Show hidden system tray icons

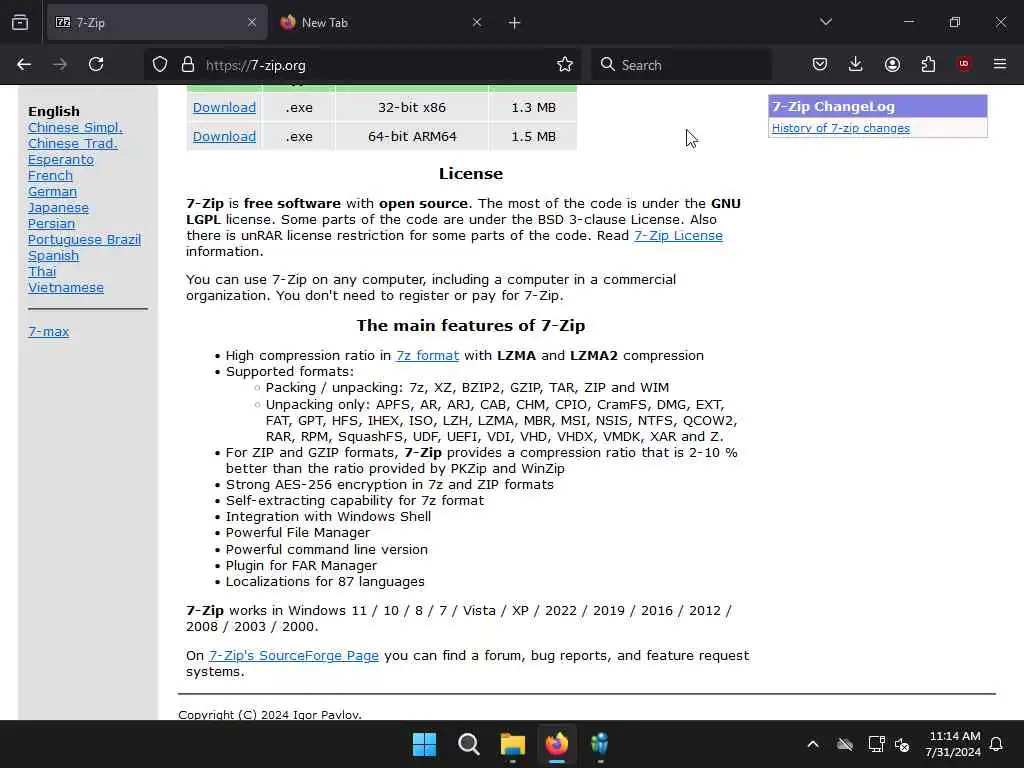(813, 744)
